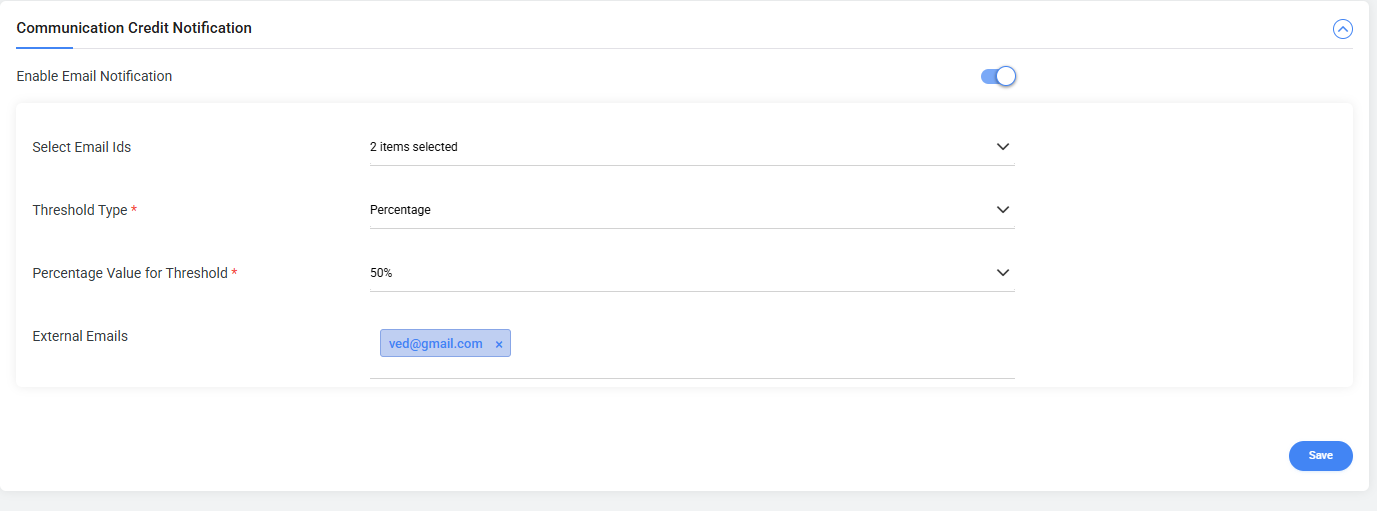Open dropdown showing 'Percentage' threshold type
Viewport: 1377px width, 511px height.
point(680,210)
